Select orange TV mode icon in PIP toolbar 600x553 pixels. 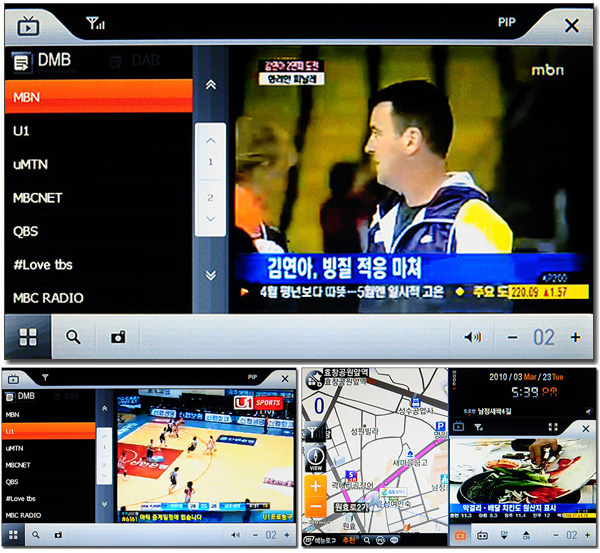(x=460, y=535)
